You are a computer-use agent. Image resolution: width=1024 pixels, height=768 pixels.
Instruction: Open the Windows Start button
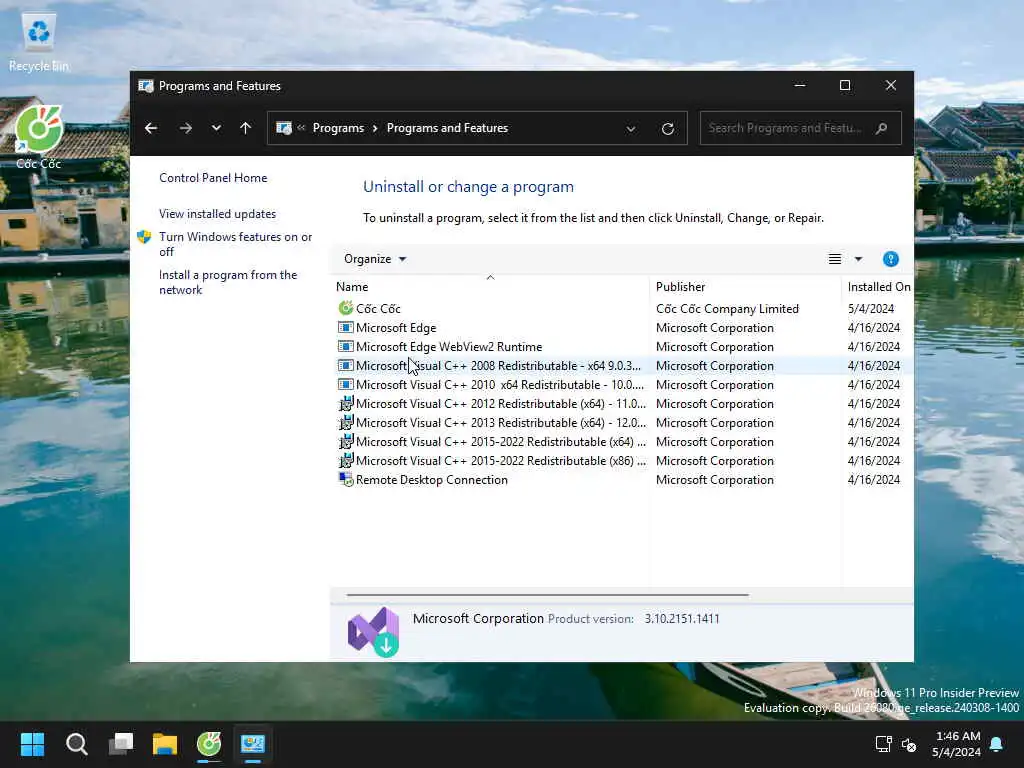(32, 744)
